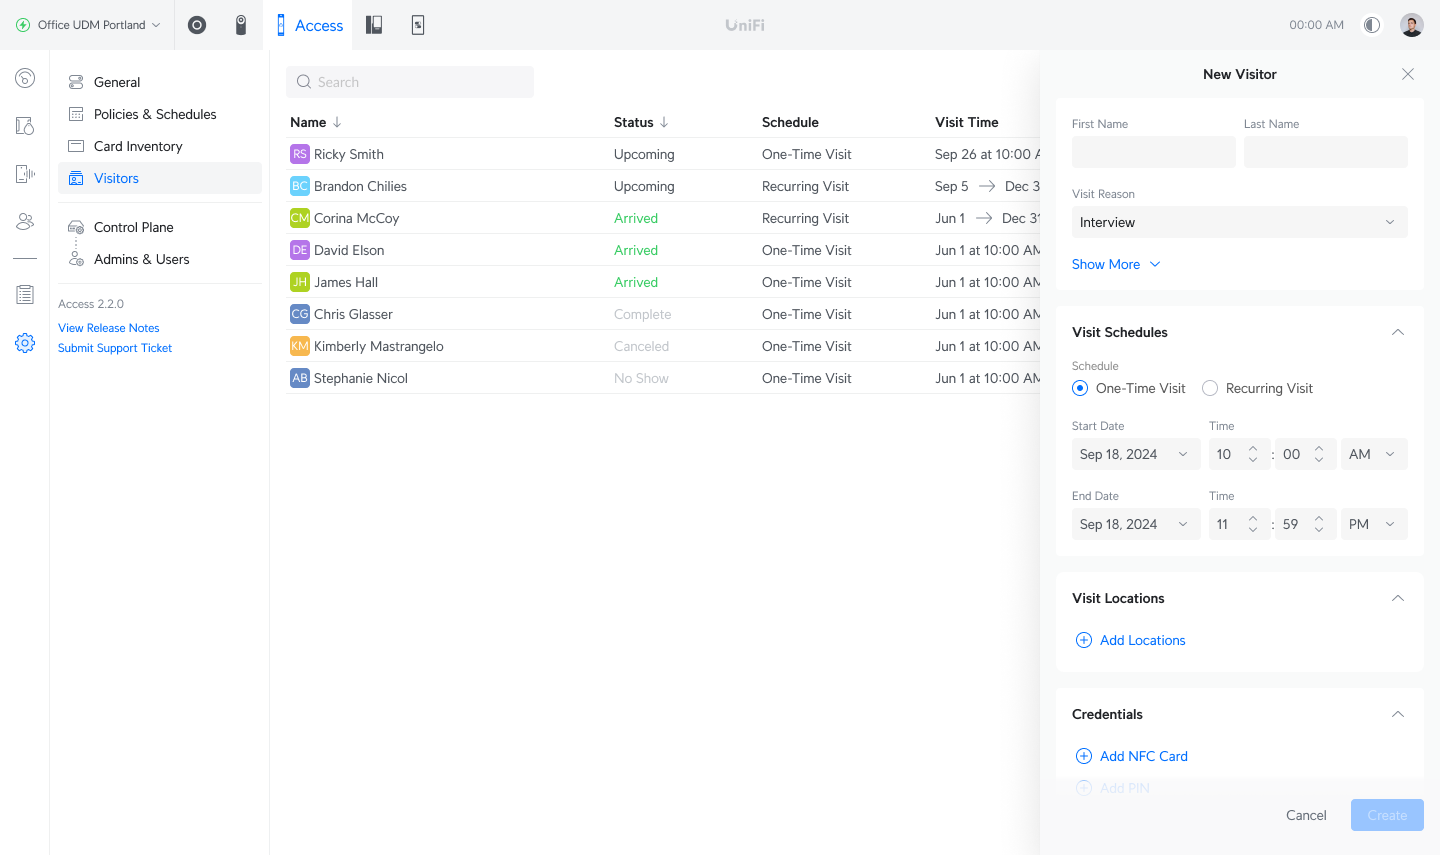Open the devices icon in left rail
The height and width of the screenshot is (855, 1440).
click(x=25, y=174)
